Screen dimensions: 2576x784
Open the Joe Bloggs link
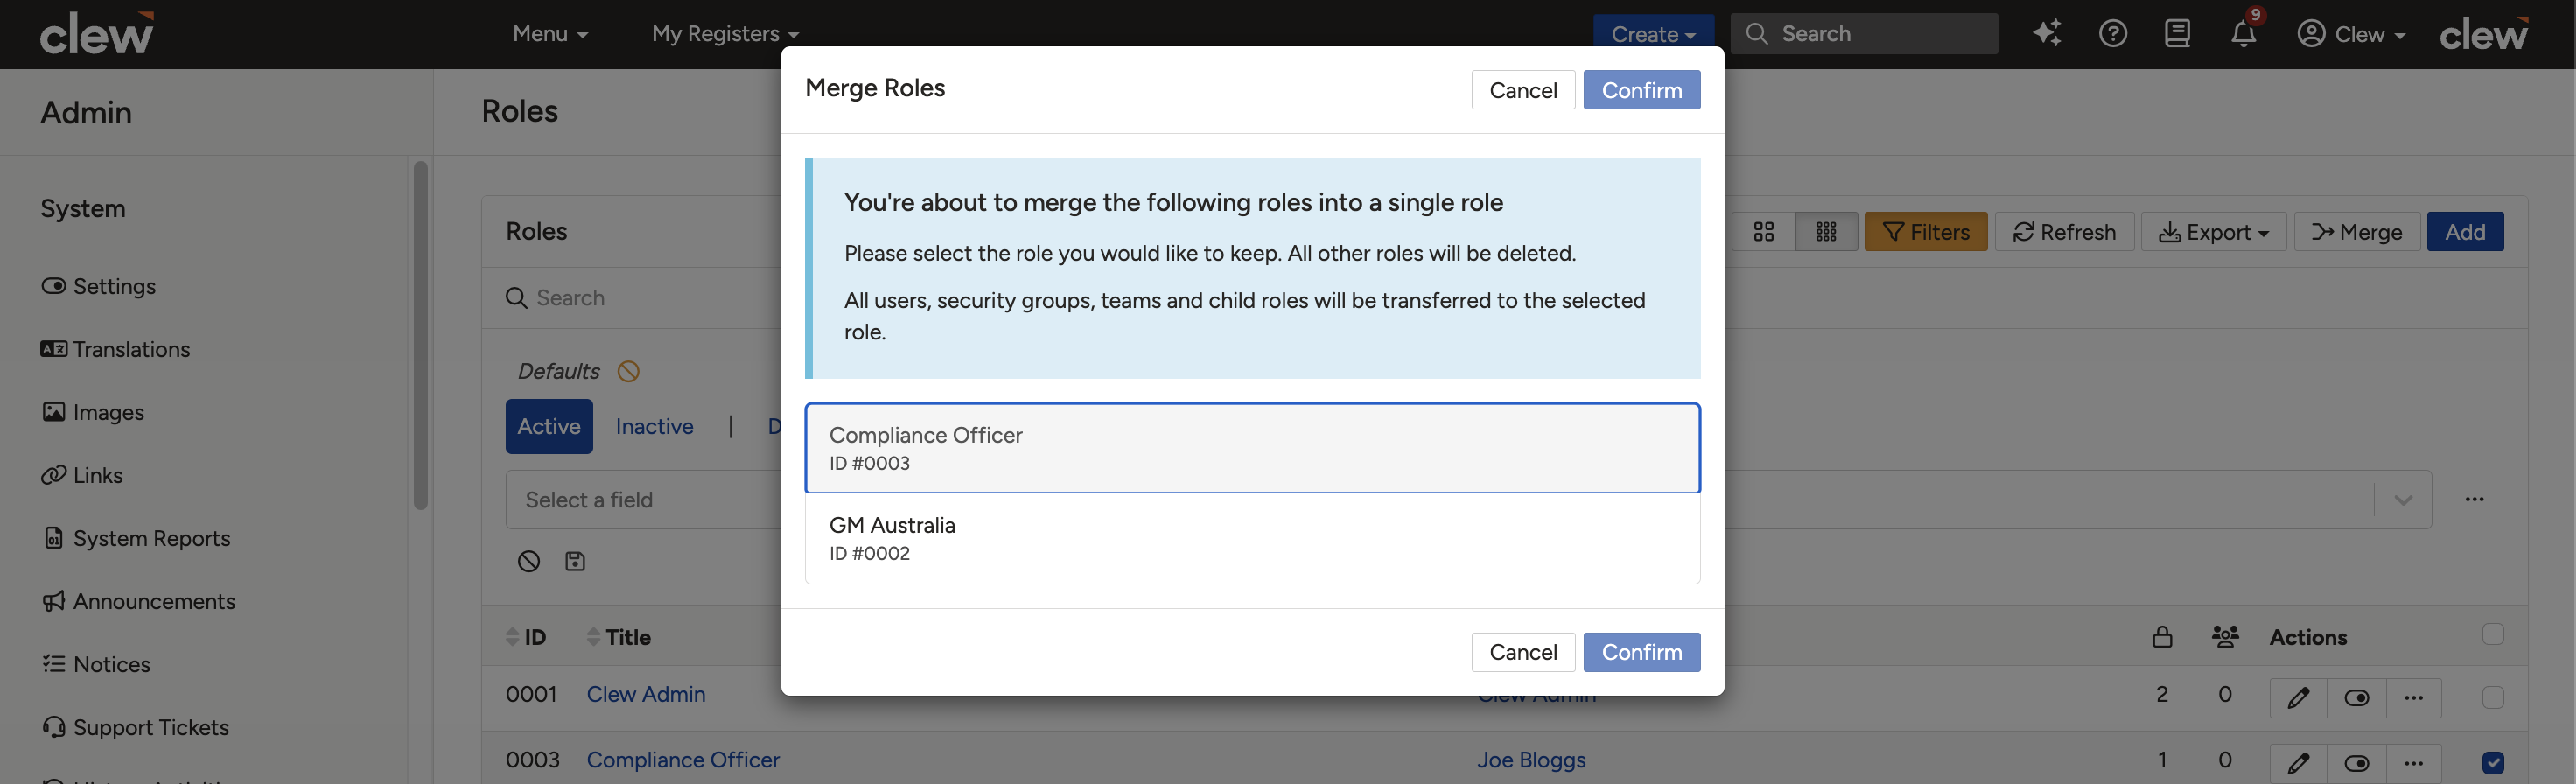tap(1531, 760)
